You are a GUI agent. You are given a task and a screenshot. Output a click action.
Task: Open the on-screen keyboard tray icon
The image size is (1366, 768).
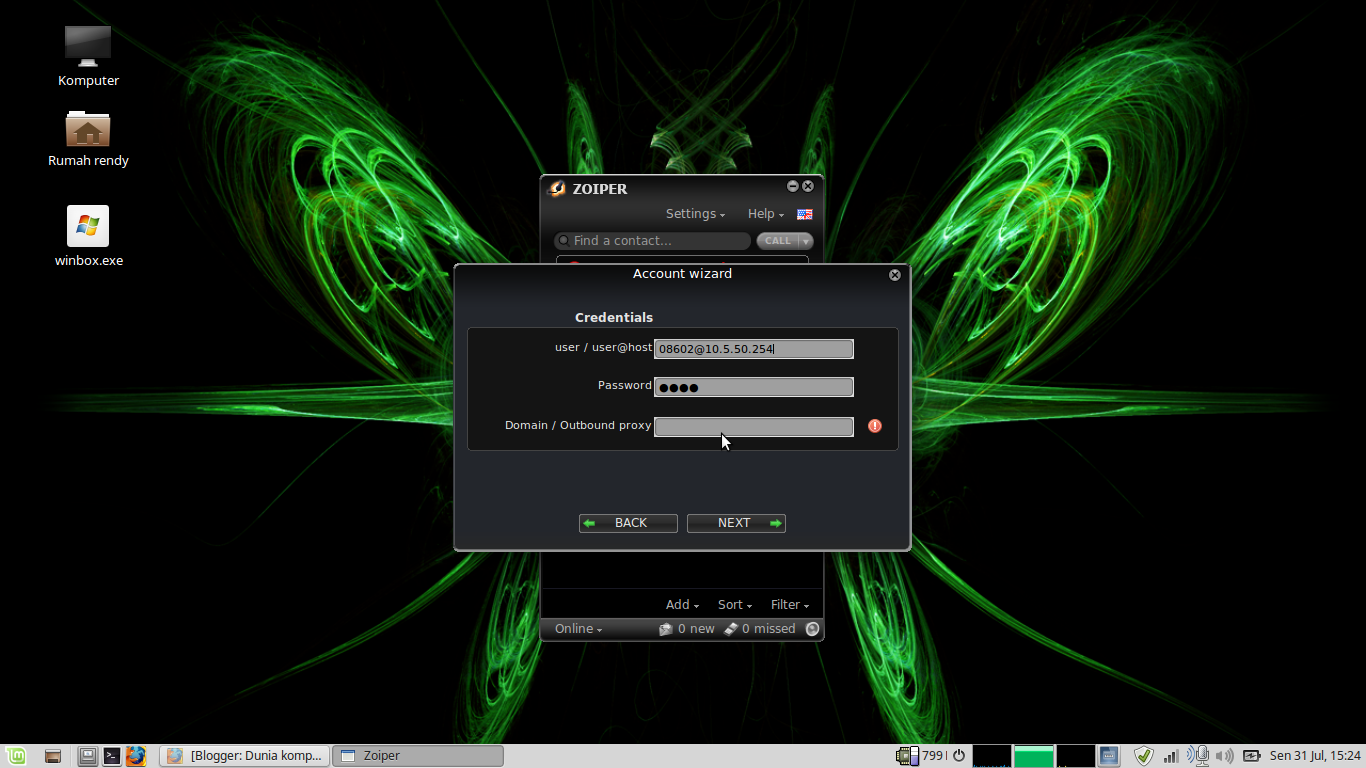coord(1108,756)
